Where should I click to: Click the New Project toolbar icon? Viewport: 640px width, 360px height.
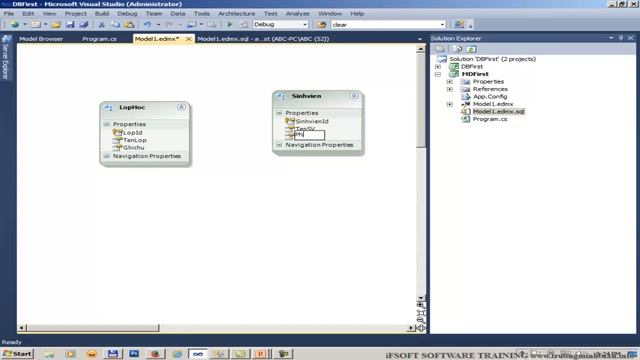[15, 24]
